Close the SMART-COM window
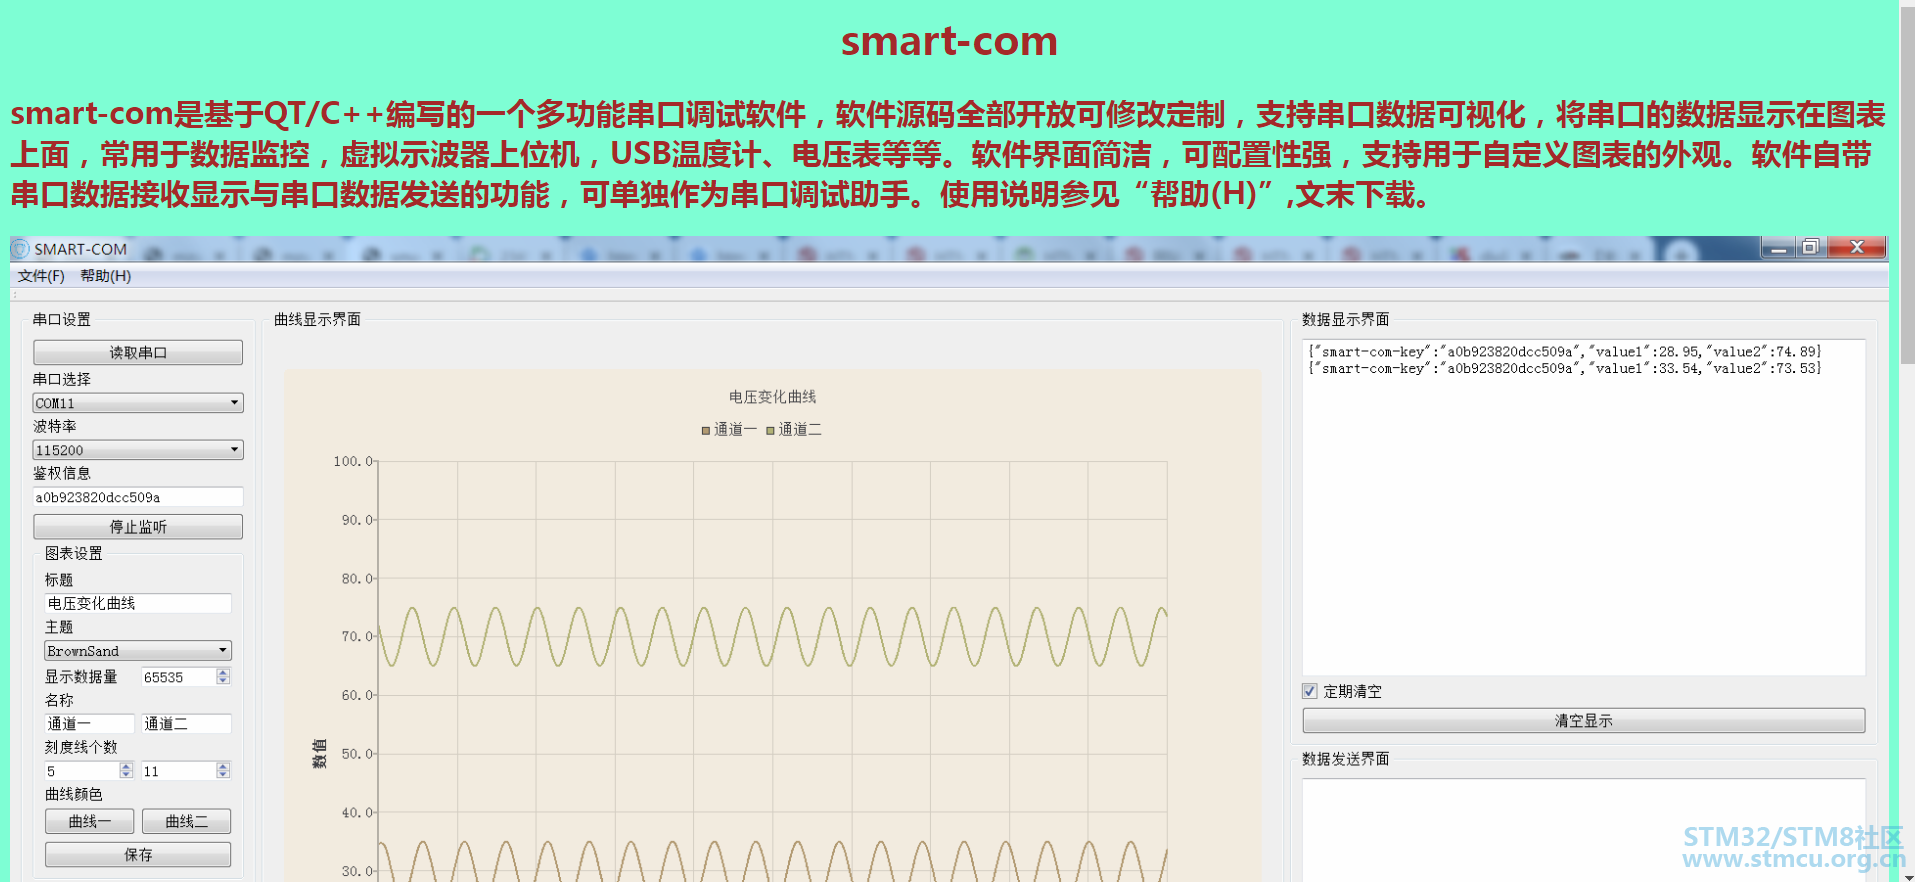This screenshot has height=882, width=1915. pos(1857,248)
